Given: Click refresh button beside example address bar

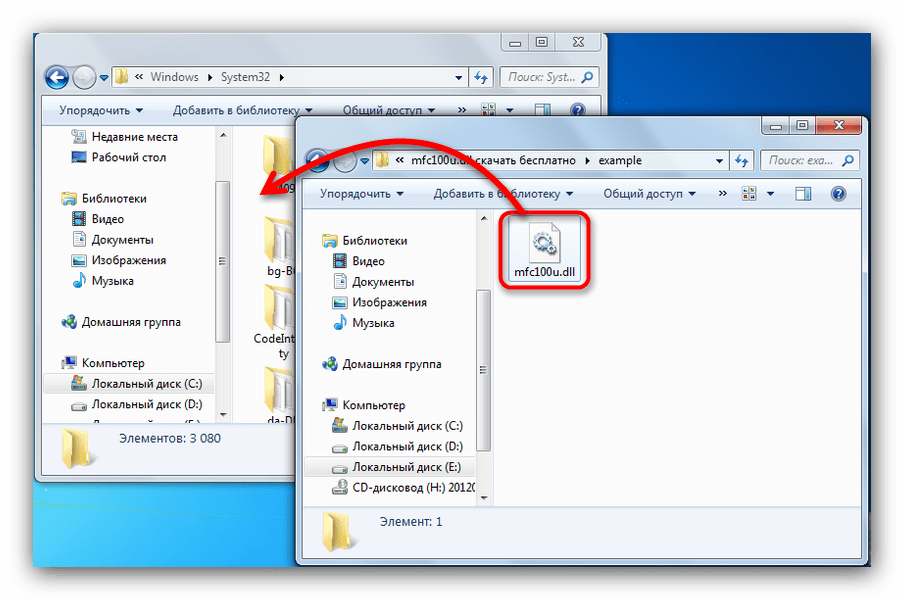Looking at the screenshot, I should [742, 160].
